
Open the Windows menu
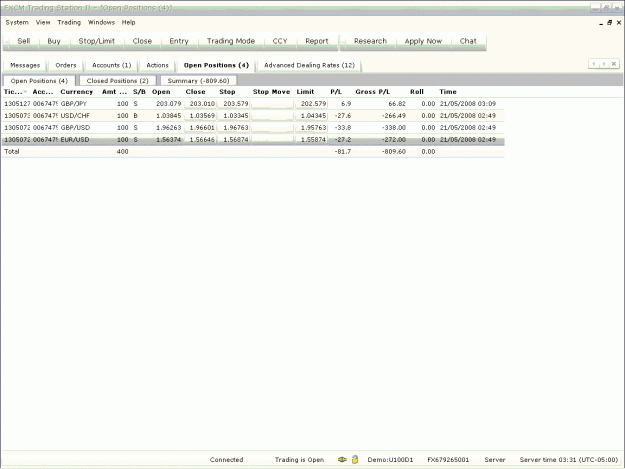pos(101,22)
